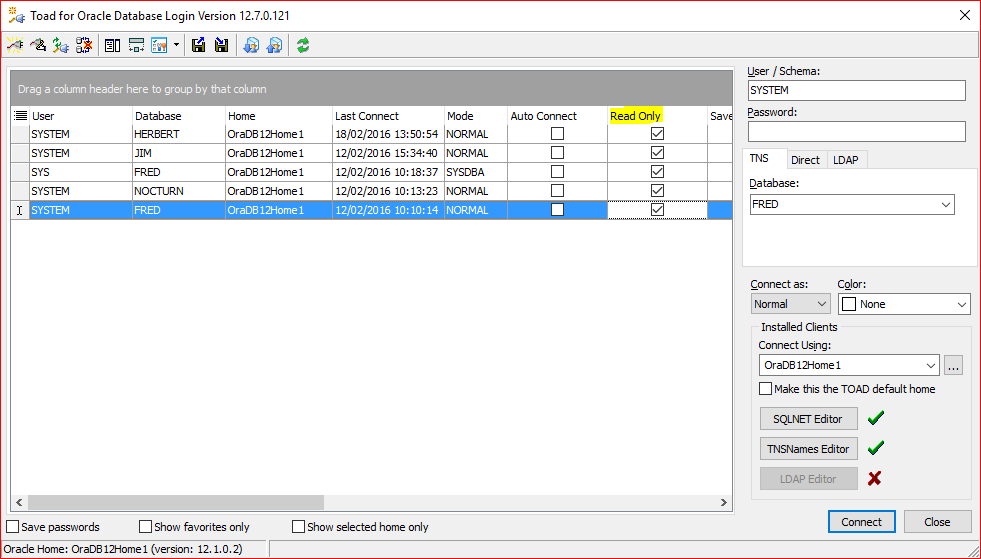Click the export connections floppy icon
Screen dimensions: 981x559
pos(199,45)
